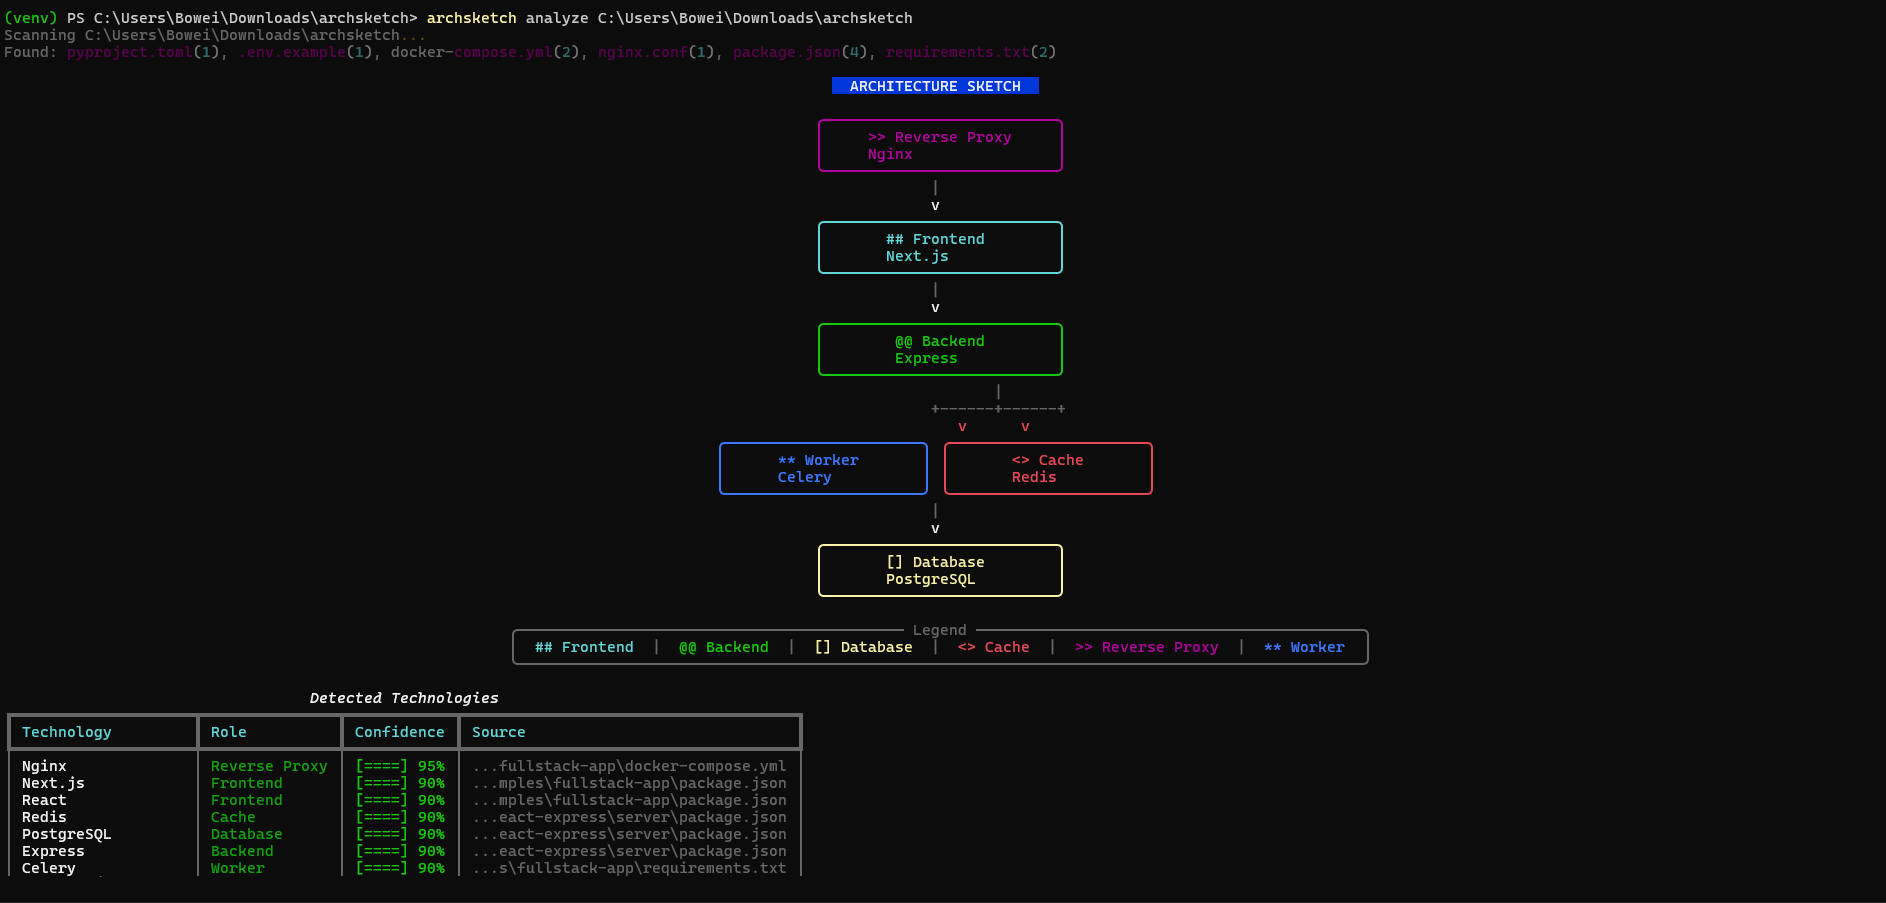Image resolution: width=1886 pixels, height=903 pixels.
Task: Click the <> Cache legend entry
Action: pos(993,647)
